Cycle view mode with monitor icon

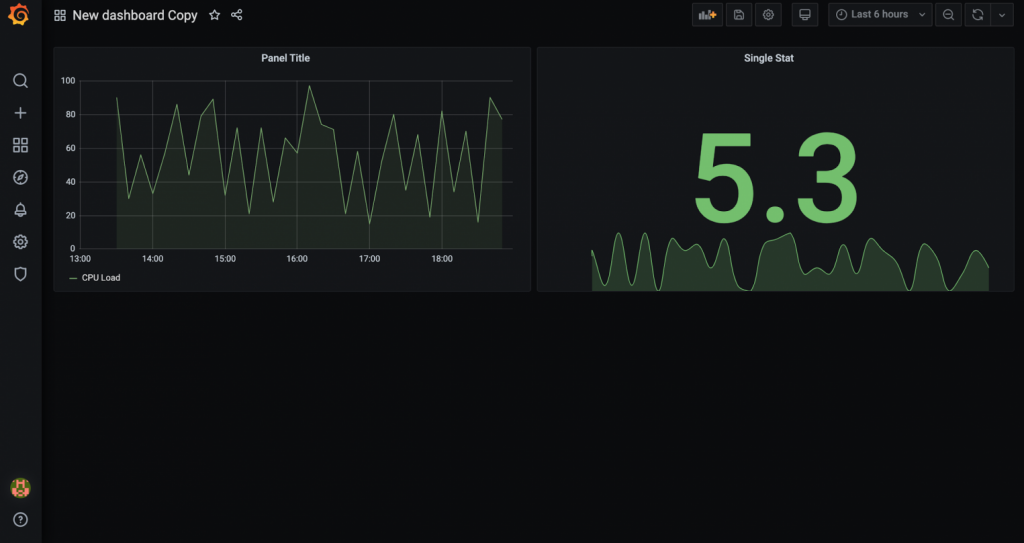tap(804, 15)
